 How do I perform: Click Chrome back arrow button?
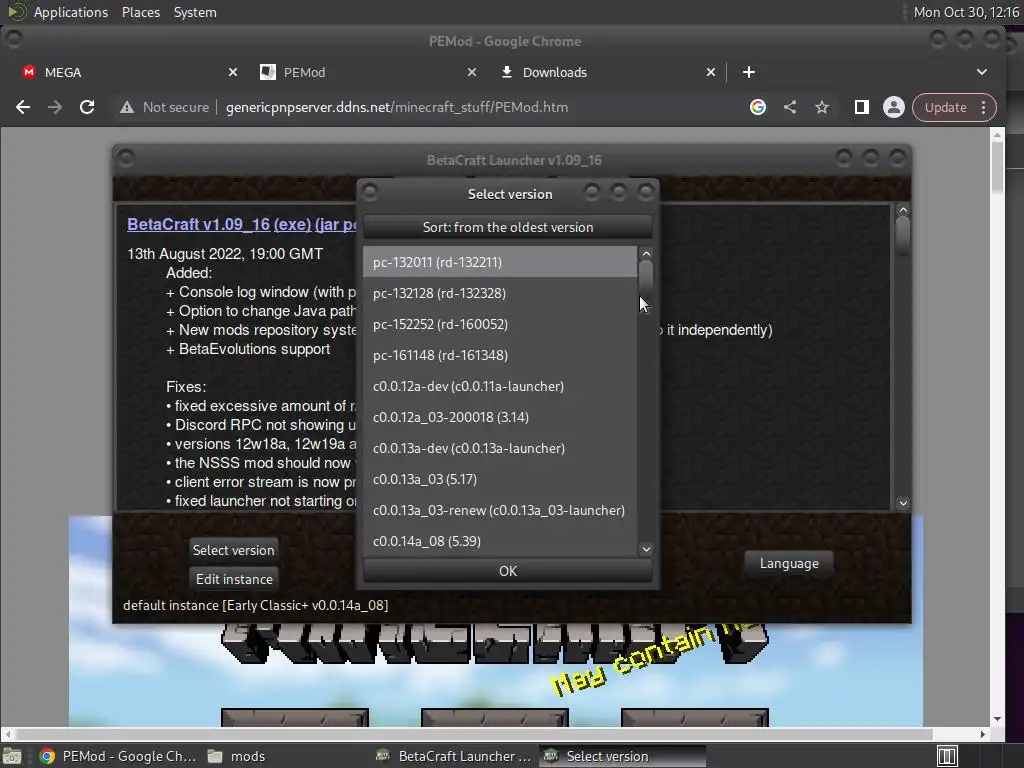tap(23, 107)
